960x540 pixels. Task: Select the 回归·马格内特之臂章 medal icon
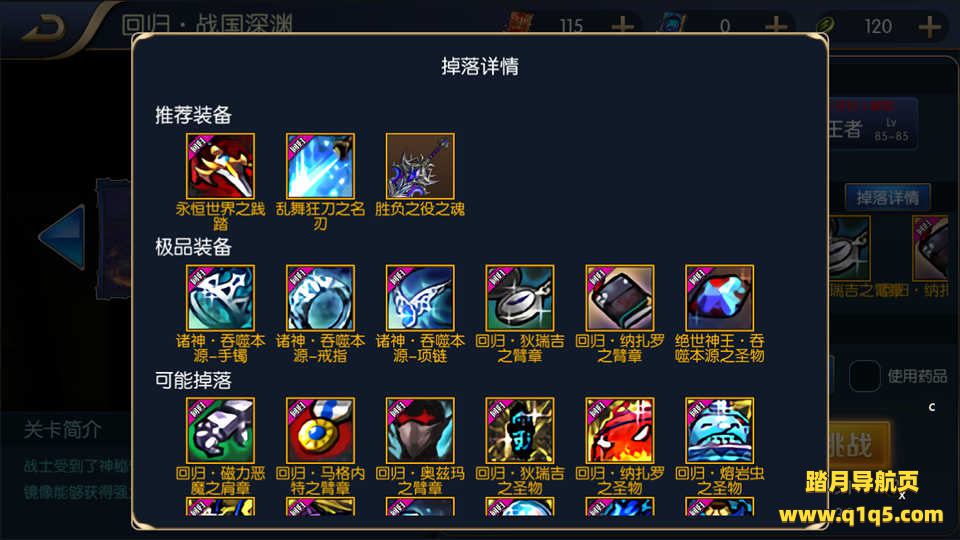coord(320,430)
